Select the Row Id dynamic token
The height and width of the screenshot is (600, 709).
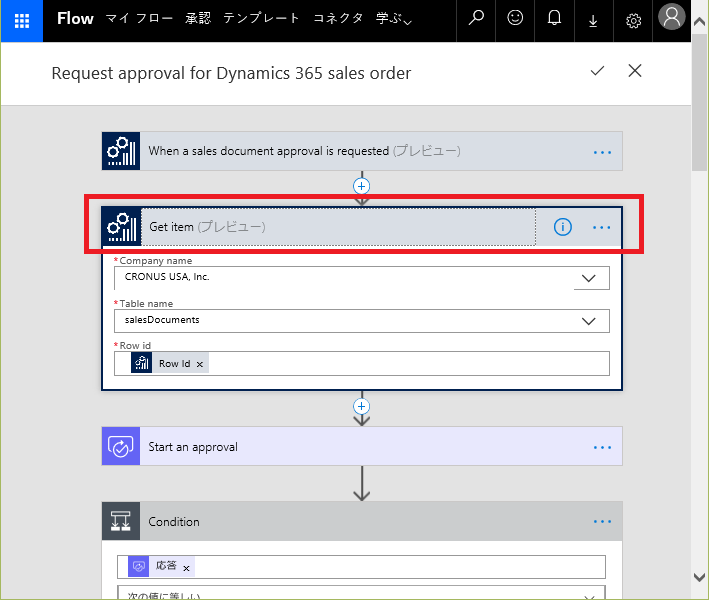coord(170,364)
